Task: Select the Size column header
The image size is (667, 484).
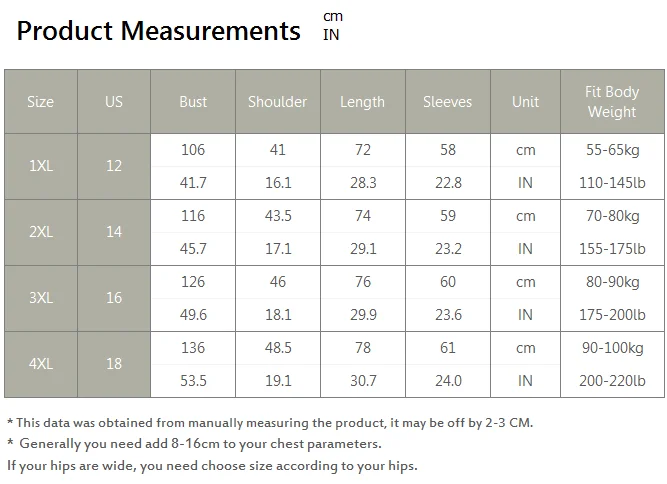Action: [41, 102]
